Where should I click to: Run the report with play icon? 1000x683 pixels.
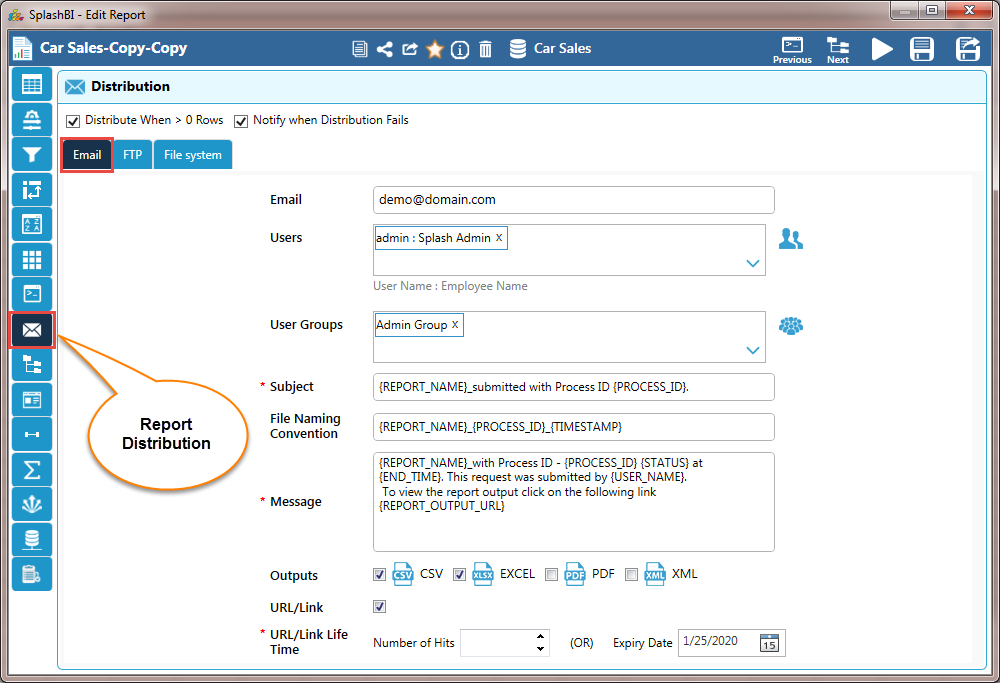tap(881, 49)
